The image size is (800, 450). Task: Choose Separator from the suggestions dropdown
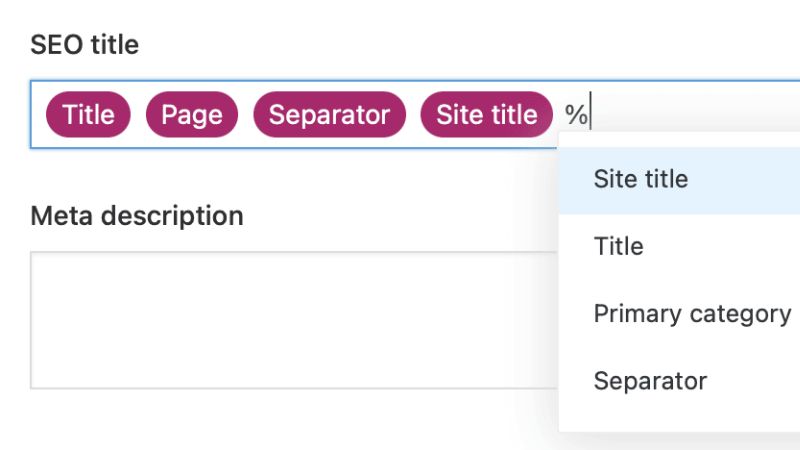[x=650, y=381]
